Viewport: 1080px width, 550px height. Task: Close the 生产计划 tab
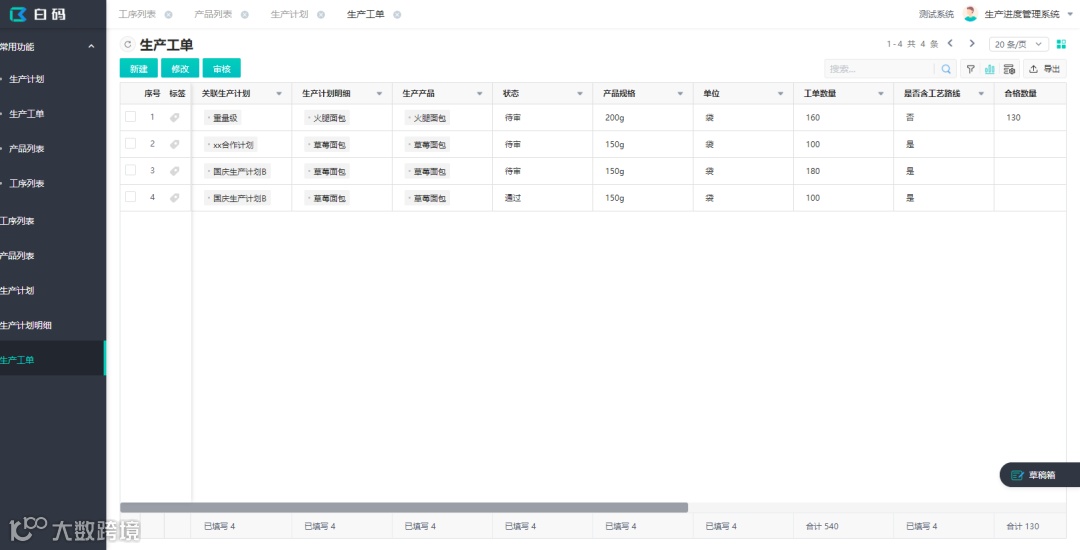click(321, 14)
